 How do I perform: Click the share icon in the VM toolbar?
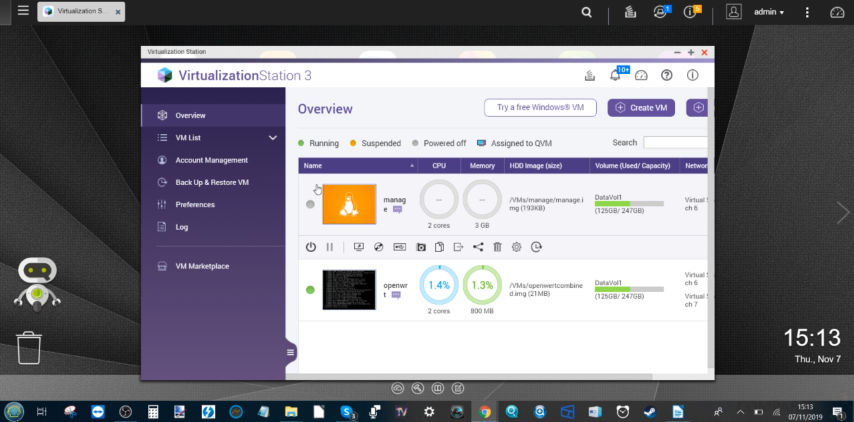(478, 247)
